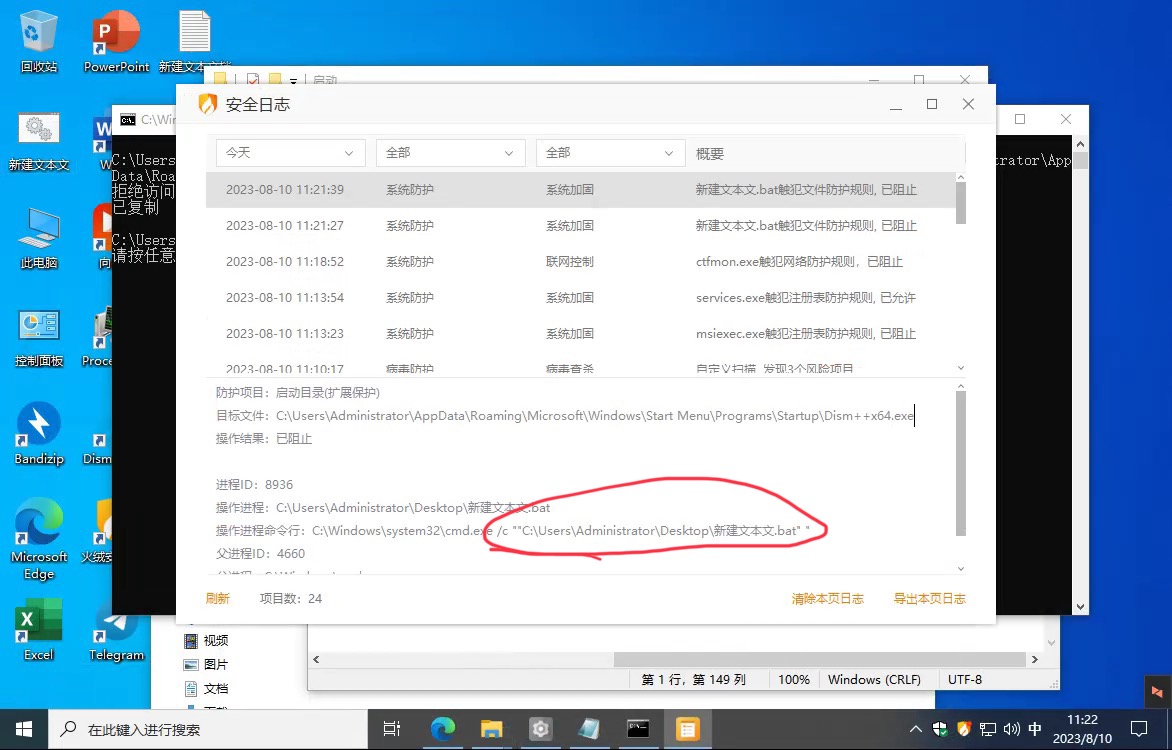Click 清除本页日志 to clear logs
The width and height of the screenshot is (1172, 750).
coord(827,598)
